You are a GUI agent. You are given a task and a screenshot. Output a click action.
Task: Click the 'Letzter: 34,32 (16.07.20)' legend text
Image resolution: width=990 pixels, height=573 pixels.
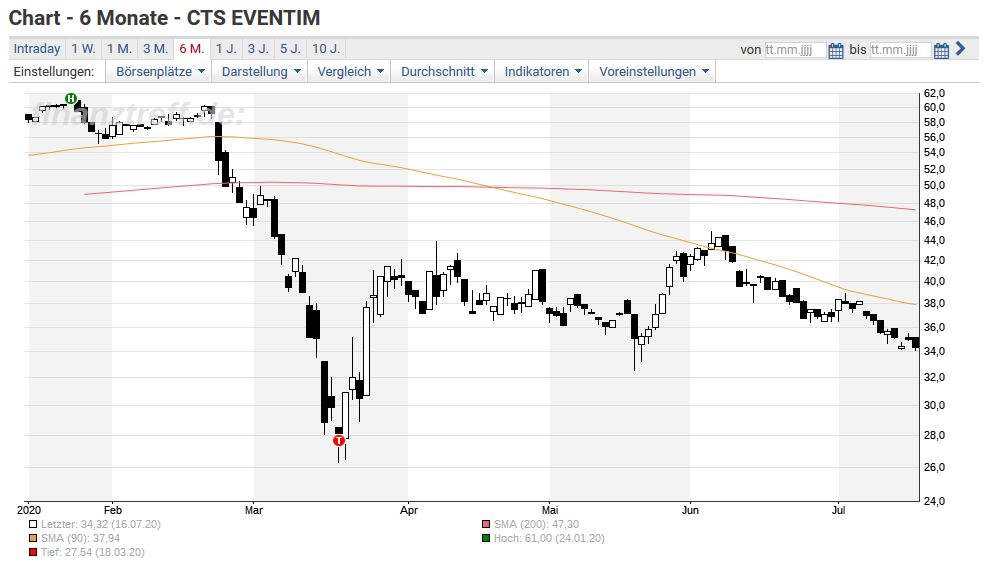101,524
